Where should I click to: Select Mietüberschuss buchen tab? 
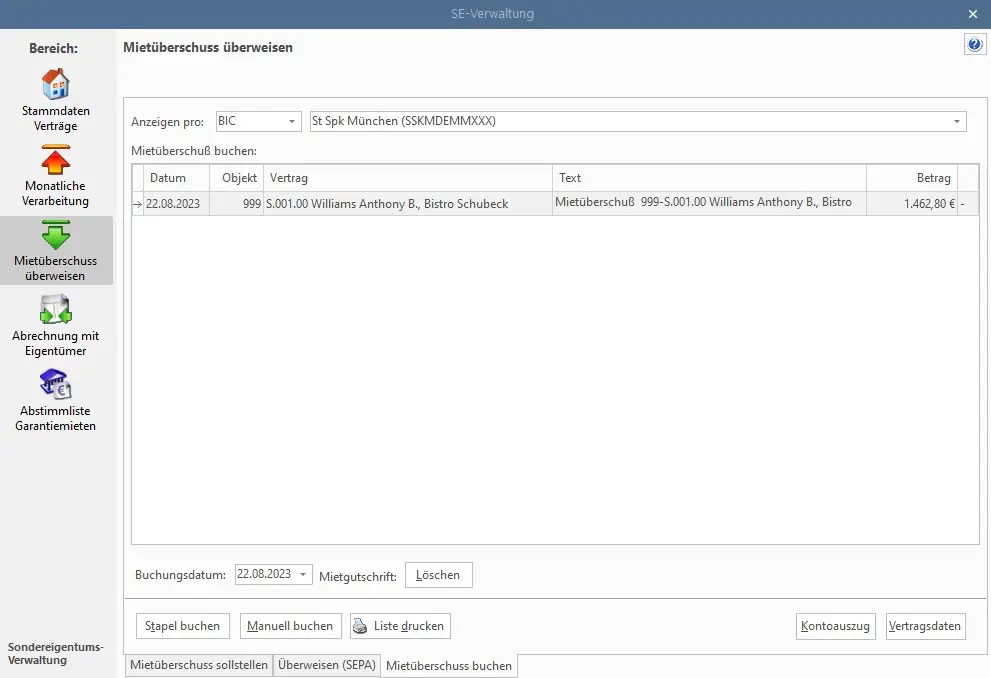tap(449, 666)
